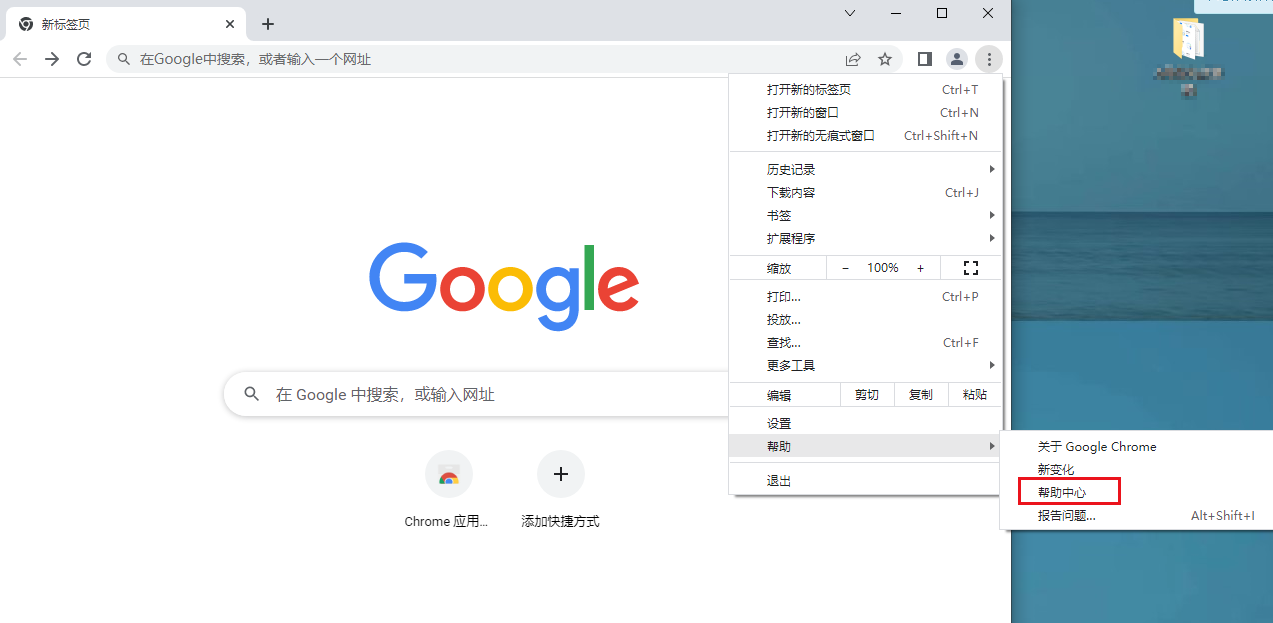Open 关于 Google Chrome
The width and height of the screenshot is (1273, 623).
[1136, 446]
